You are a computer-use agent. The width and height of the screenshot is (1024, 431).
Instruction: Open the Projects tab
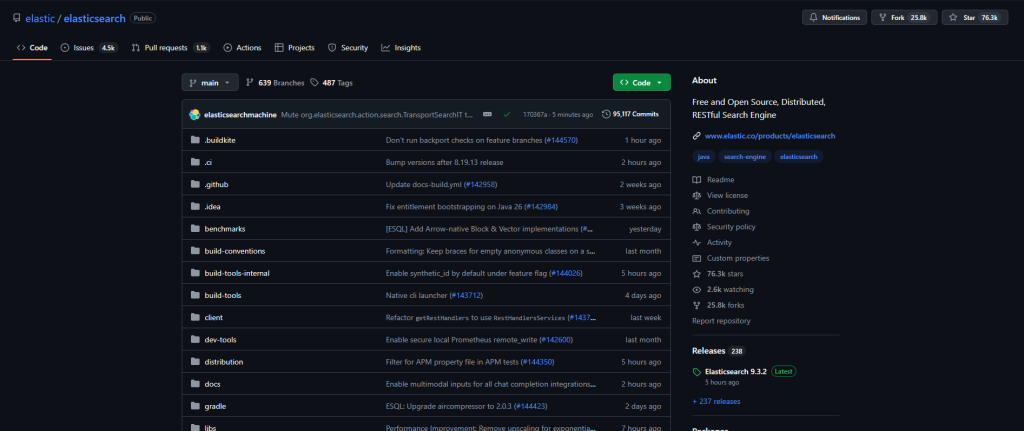tap(295, 48)
